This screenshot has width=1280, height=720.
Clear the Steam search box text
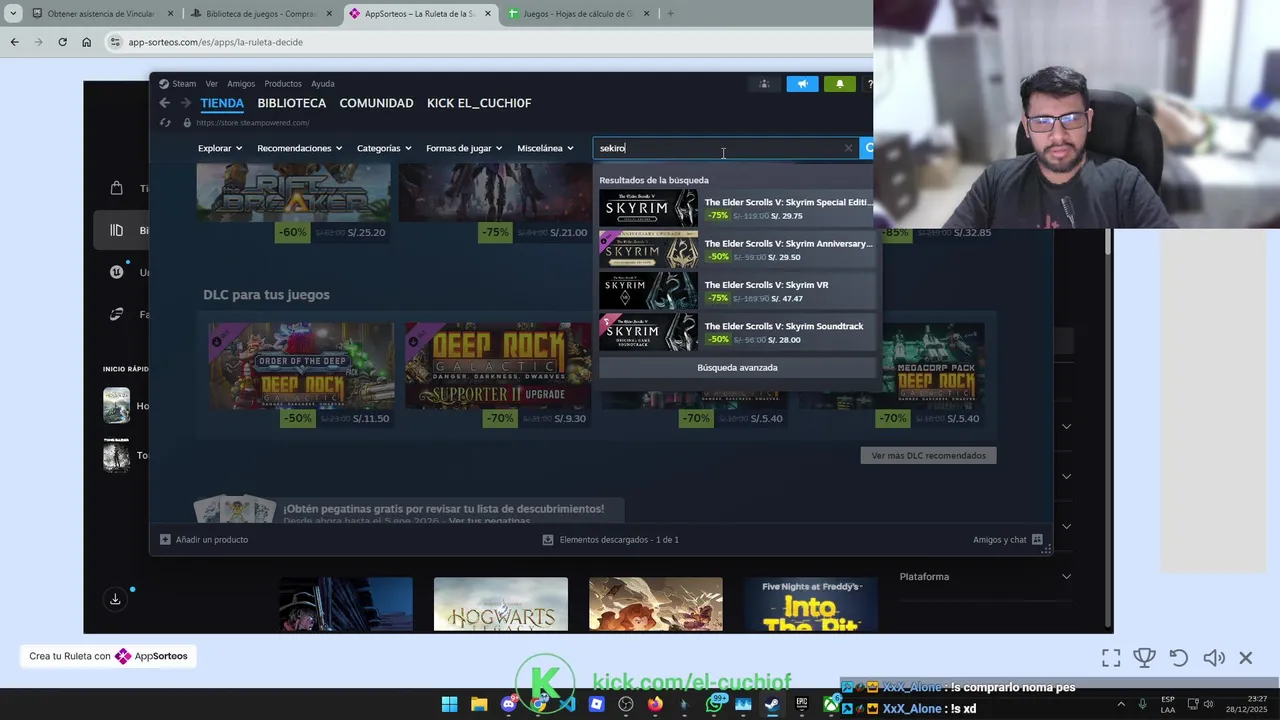point(848,148)
